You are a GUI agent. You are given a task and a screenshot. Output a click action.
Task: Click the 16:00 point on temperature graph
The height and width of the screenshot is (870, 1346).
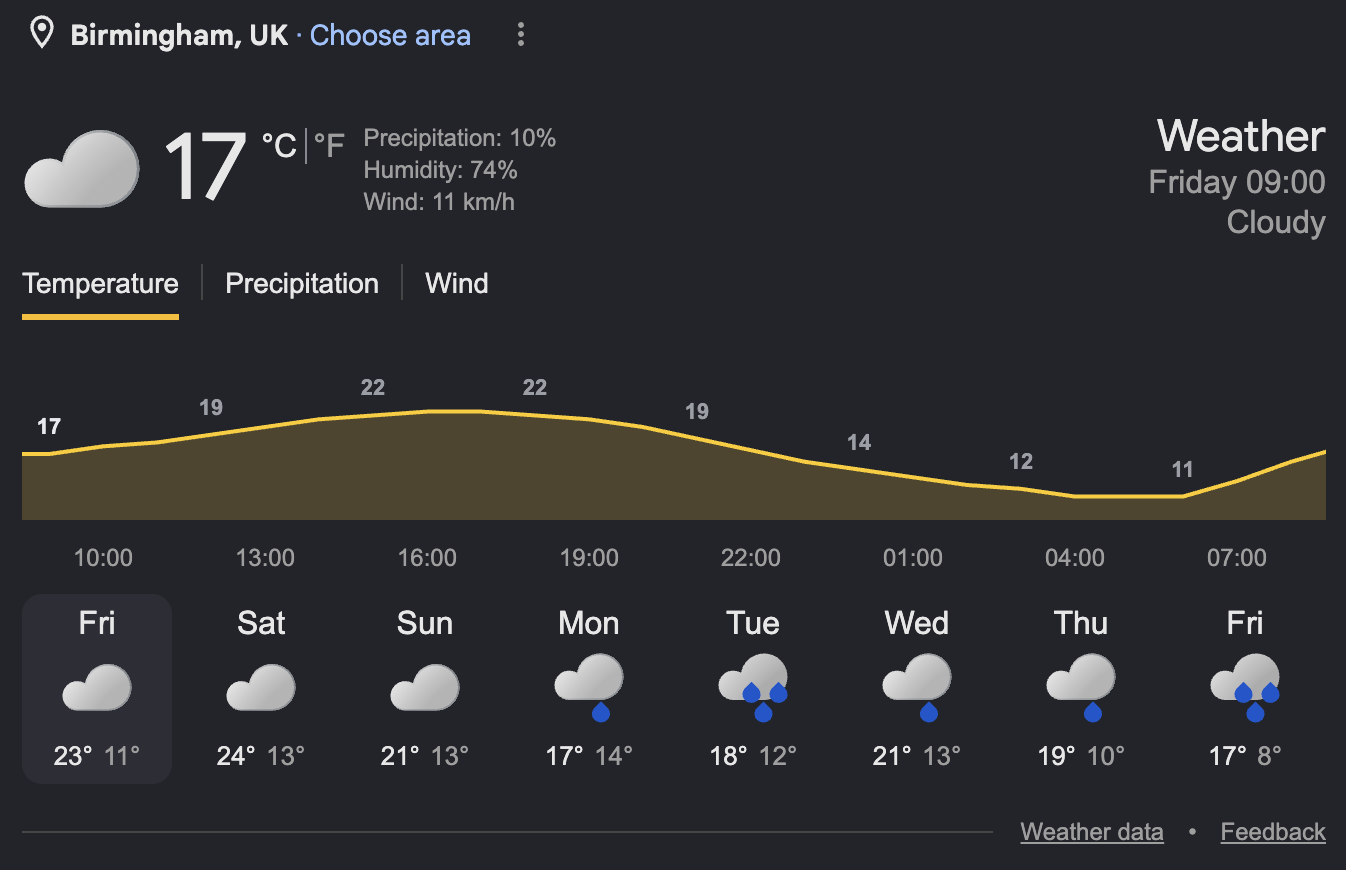click(x=428, y=411)
